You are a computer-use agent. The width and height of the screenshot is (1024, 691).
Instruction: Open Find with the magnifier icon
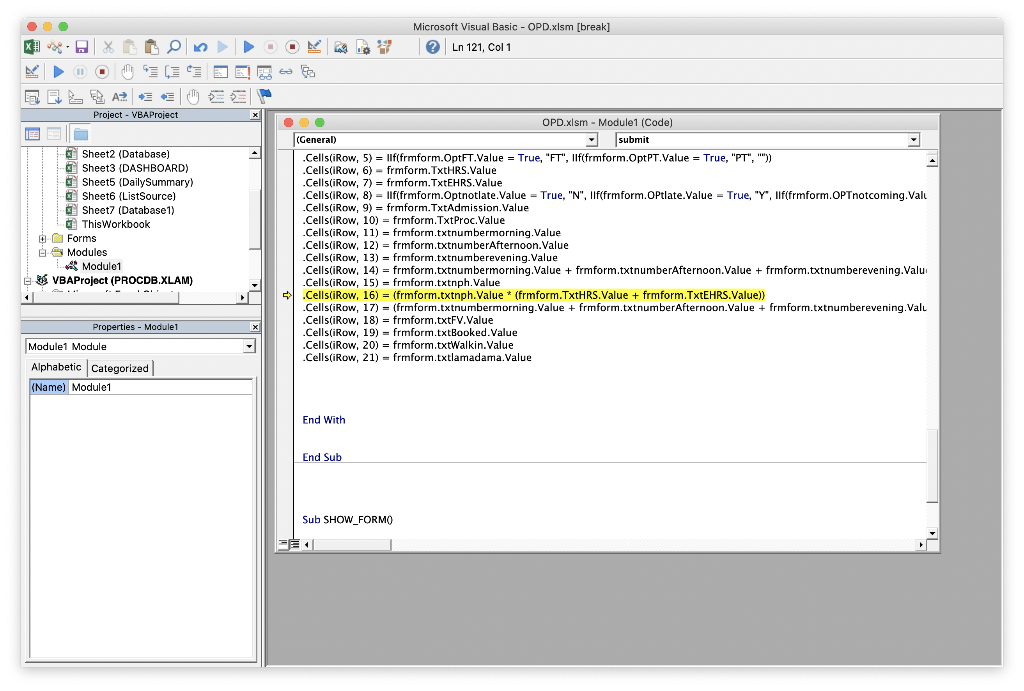pyautogui.click(x=174, y=47)
